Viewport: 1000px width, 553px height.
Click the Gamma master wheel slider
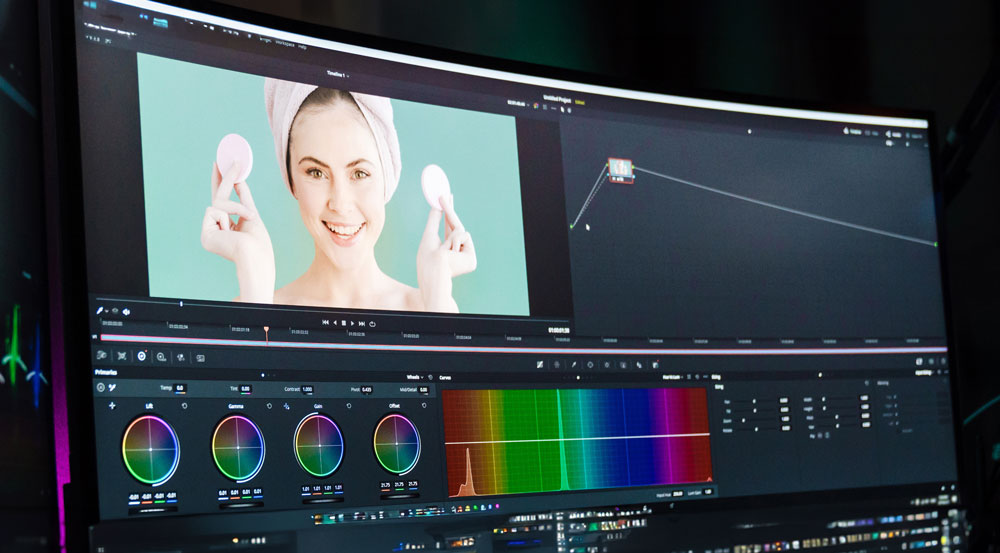pyautogui.click(x=239, y=506)
